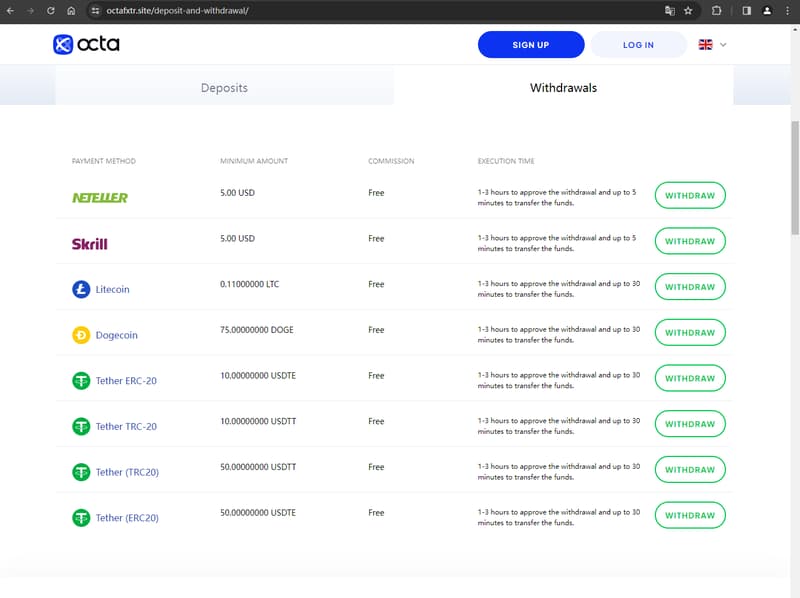The width and height of the screenshot is (800, 598).
Task: Click the translate page icon
Action: click(669, 11)
